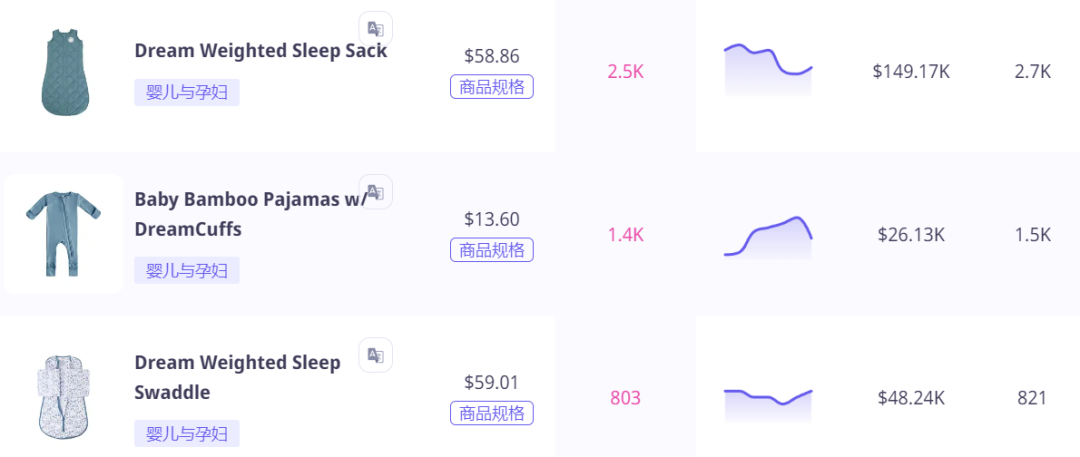The width and height of the screenshot is (1080, 457).
Task: Click 商品规格 button under $59.01 price
Action: coord(492,413)
